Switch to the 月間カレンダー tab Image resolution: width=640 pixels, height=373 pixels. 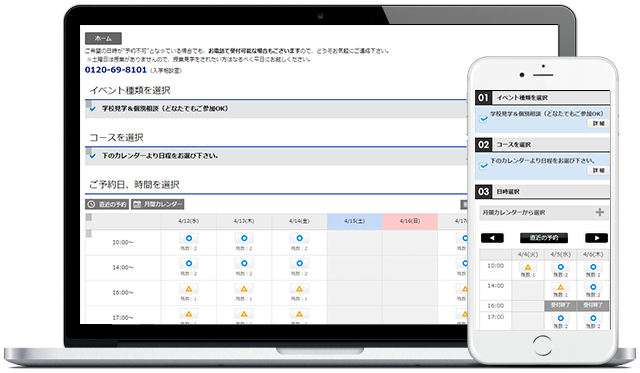[x=158, y=204]
